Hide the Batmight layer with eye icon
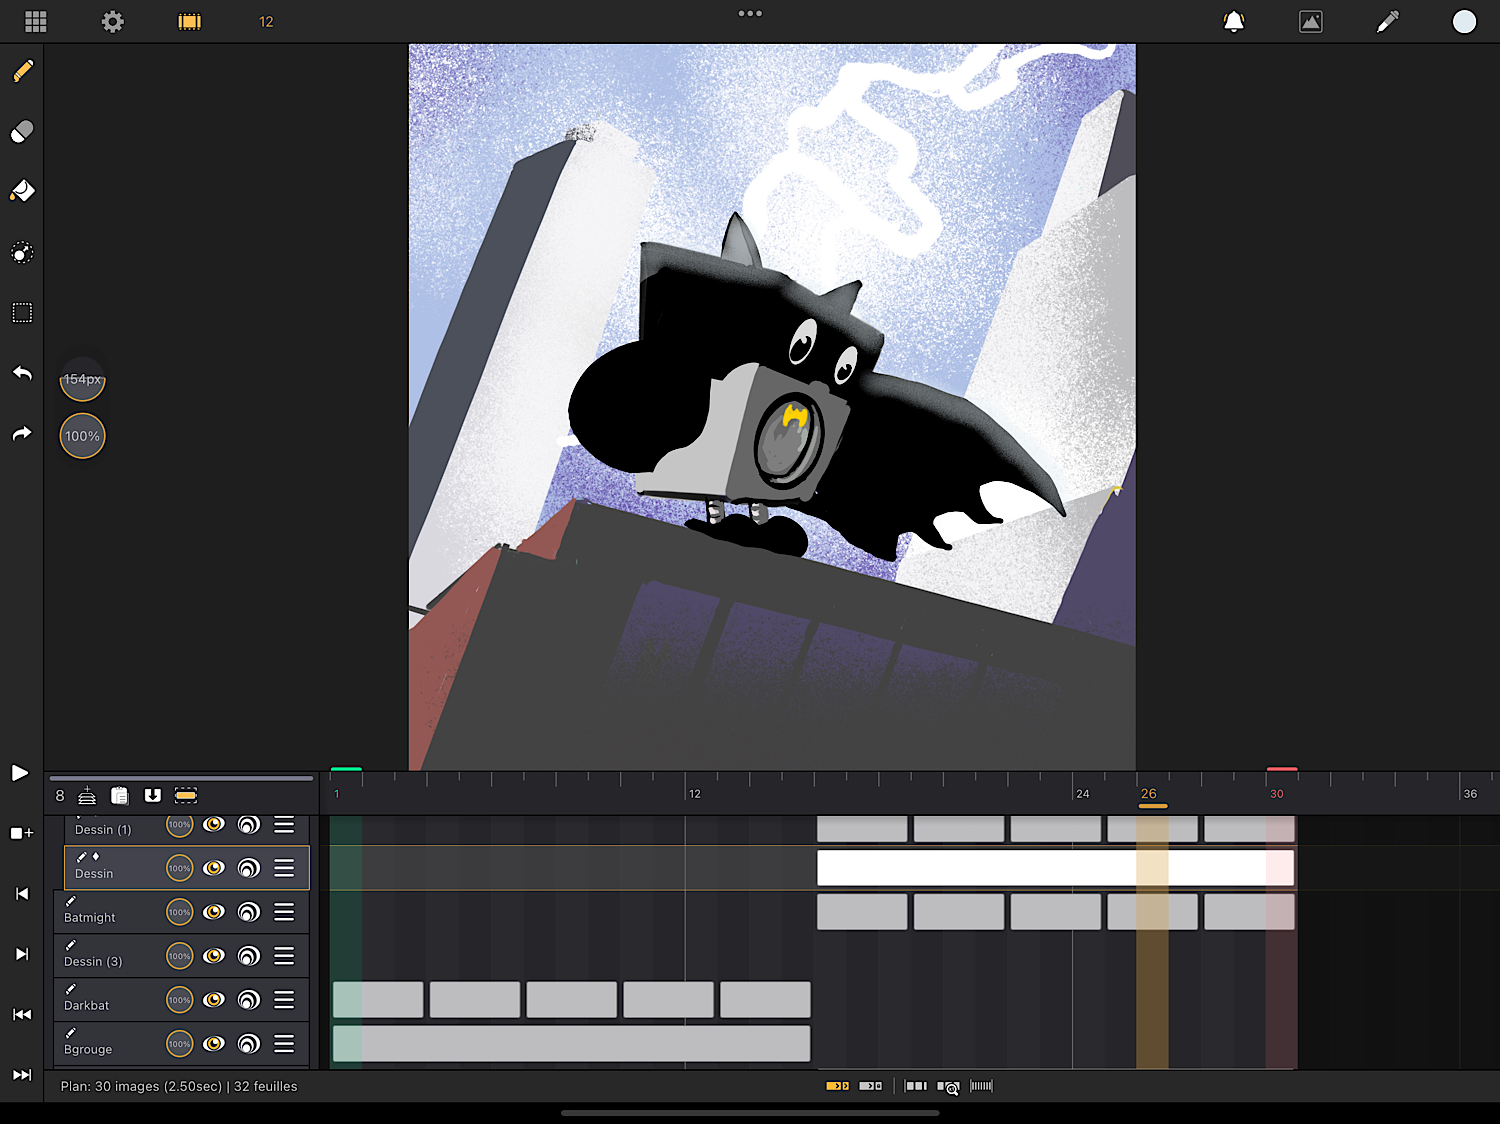This screenshot has height=1124, width=1500. [x=214, y=912]
